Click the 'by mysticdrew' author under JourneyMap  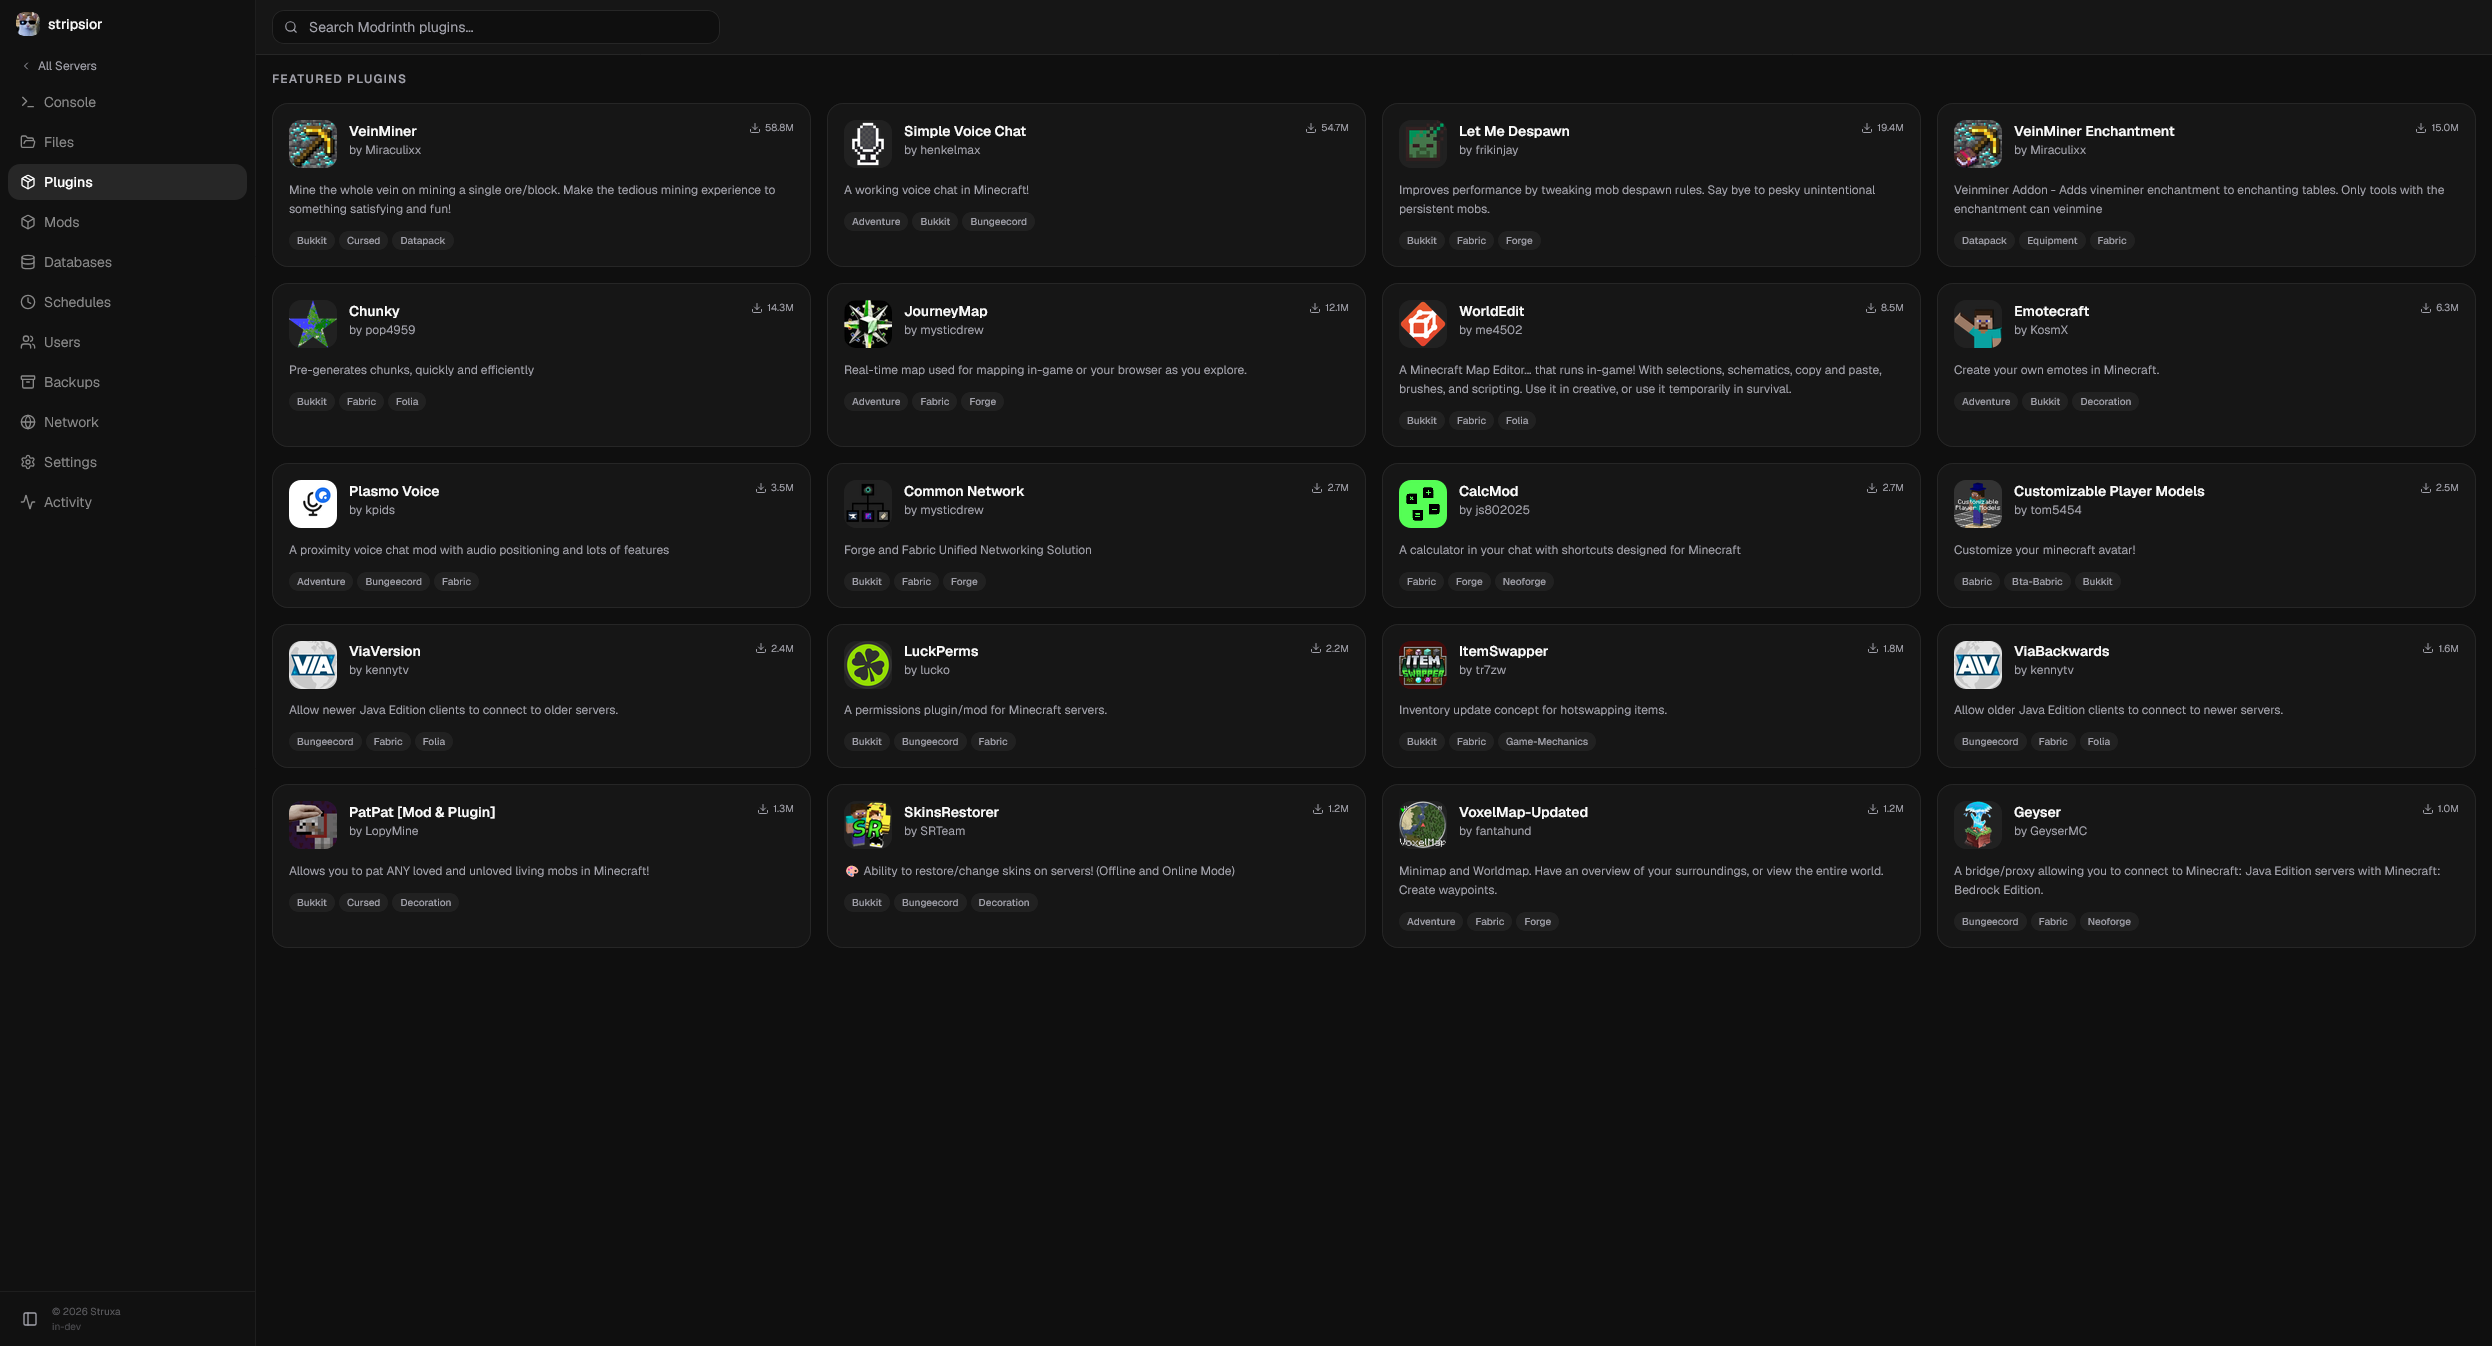coord(944,330)
